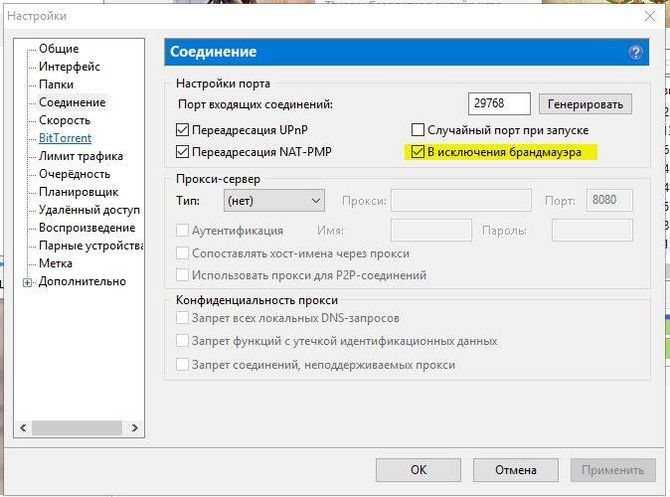Screen dimensions: 670x497
Task: Click the Отмена button
Action: coord(515,470)
